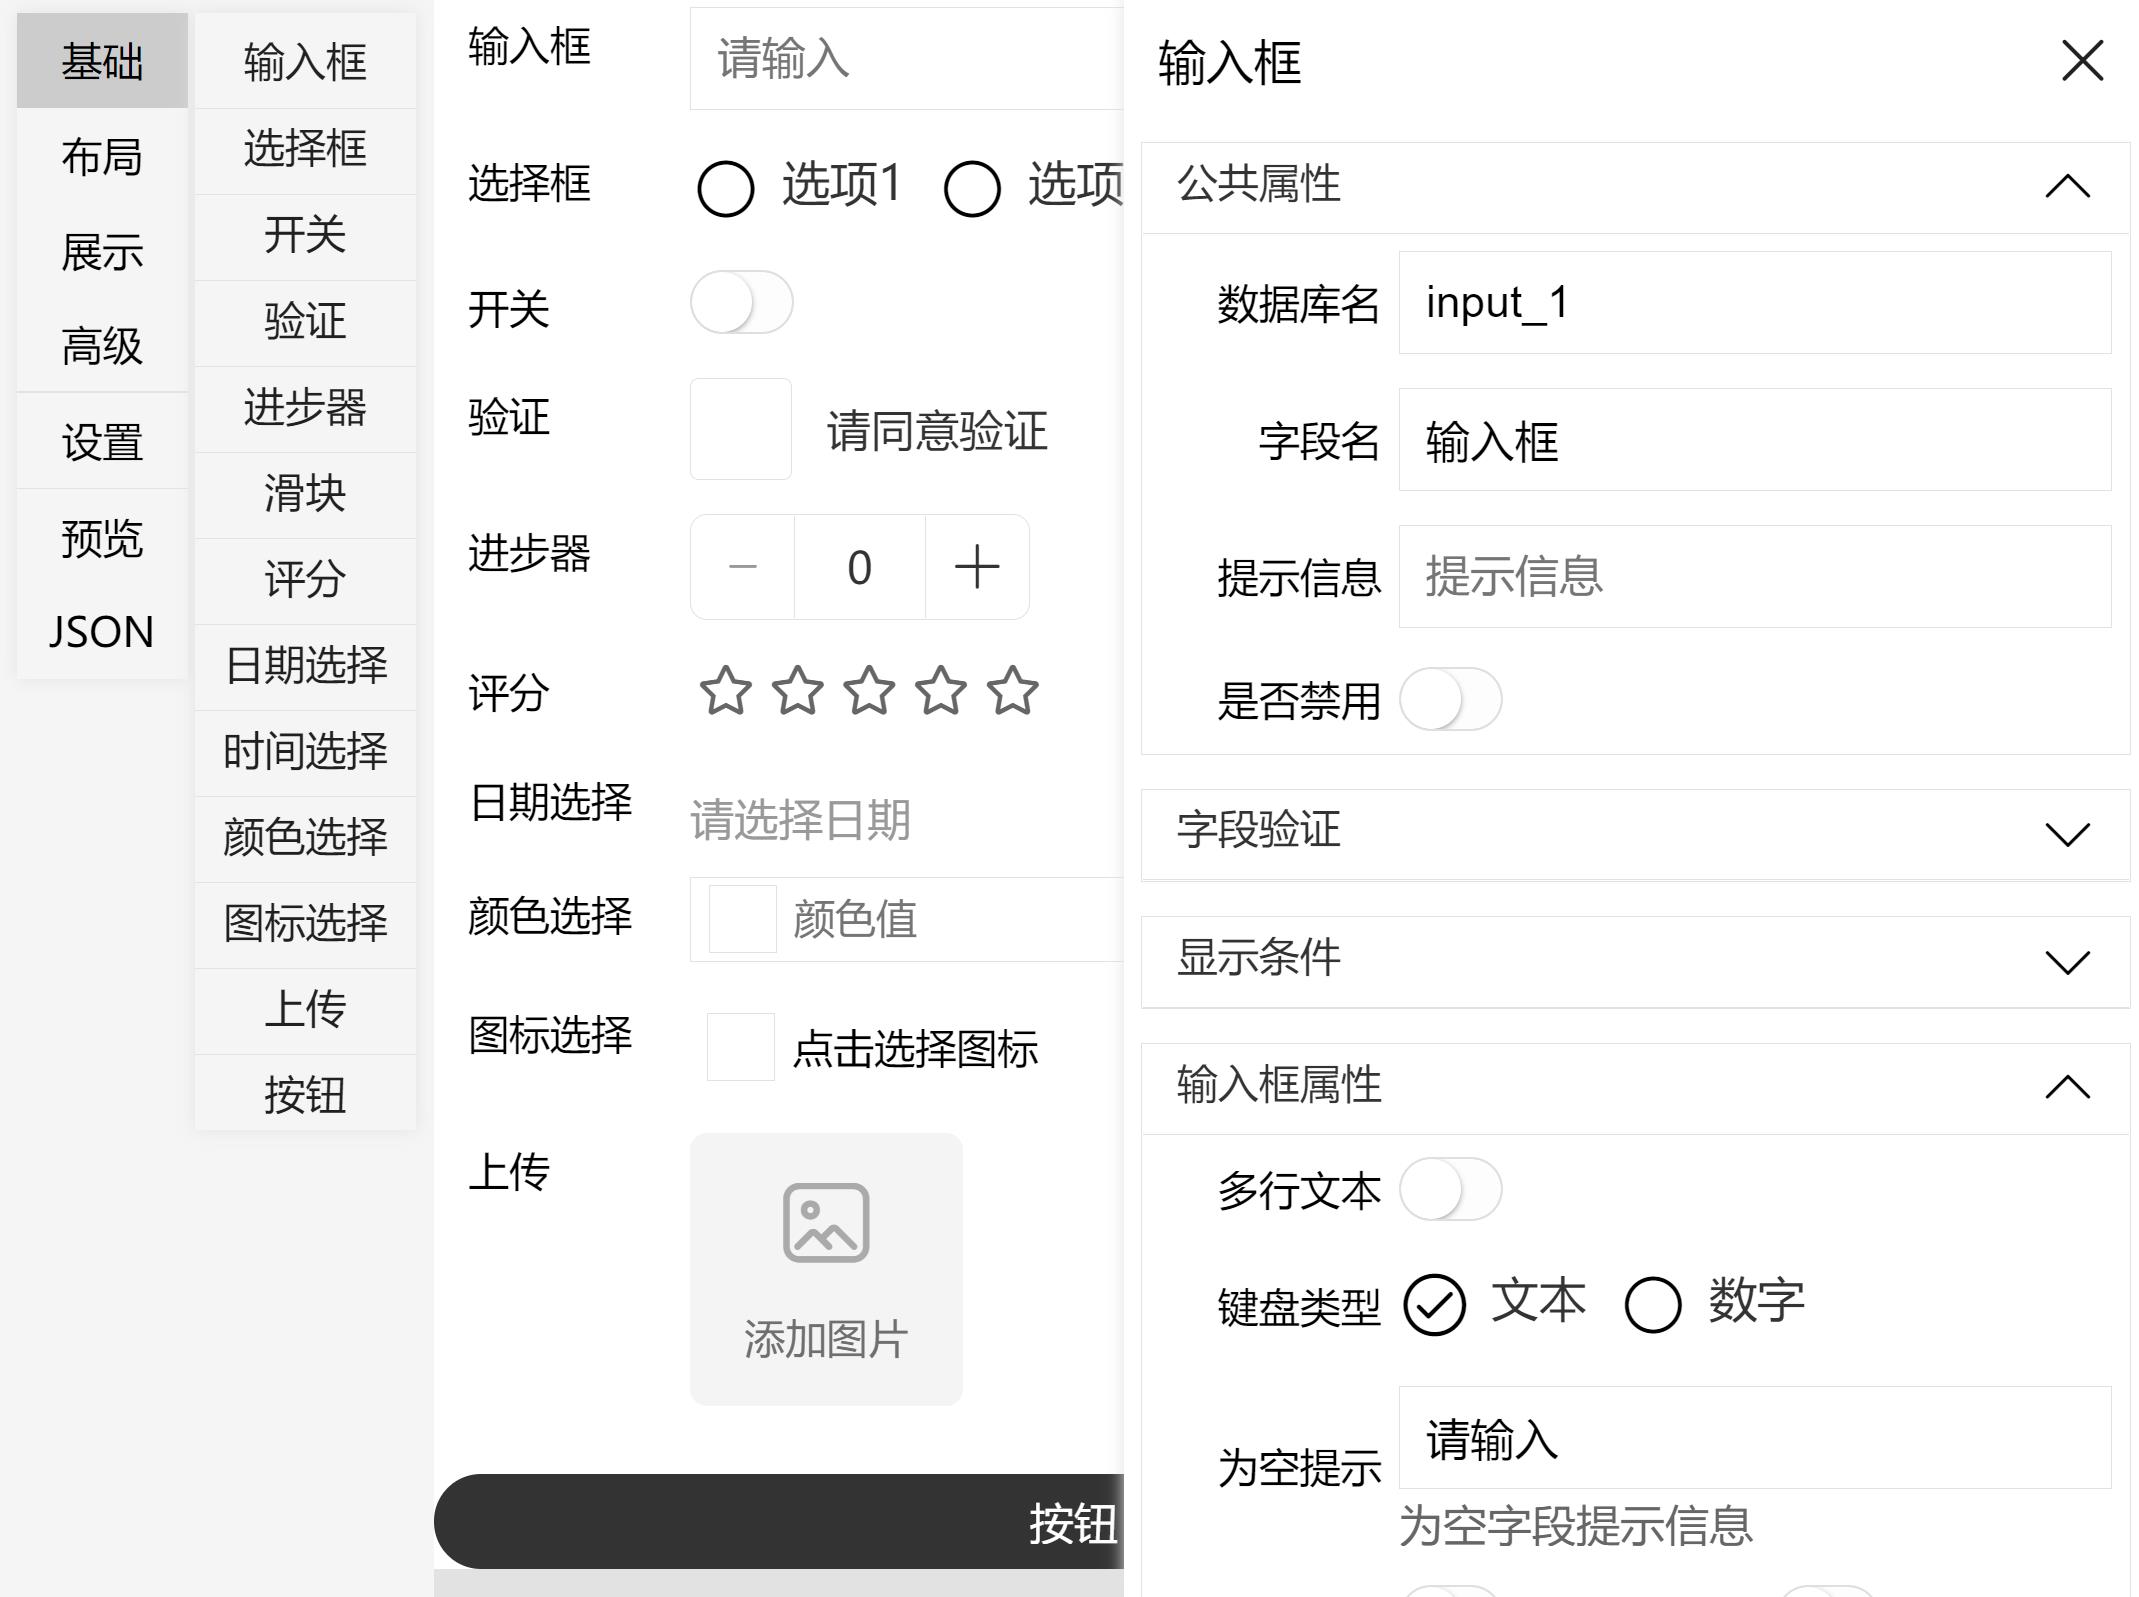Viewport: 2139px width, 1597px height.
Task: Collapse the 公共属性 section
Action: click(2067, 186)
